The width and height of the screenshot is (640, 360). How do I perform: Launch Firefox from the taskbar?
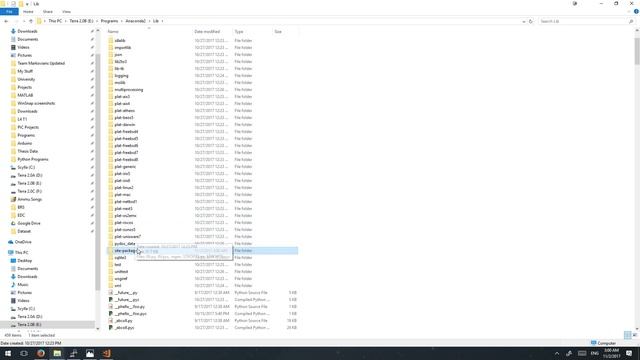tap(41, 353)
